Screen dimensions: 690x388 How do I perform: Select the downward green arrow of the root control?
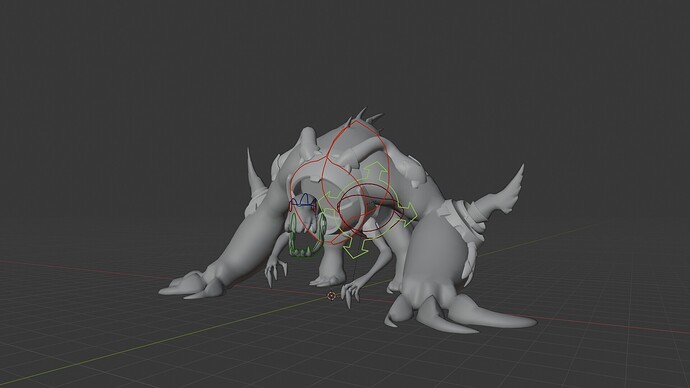(x=355, y=249)
